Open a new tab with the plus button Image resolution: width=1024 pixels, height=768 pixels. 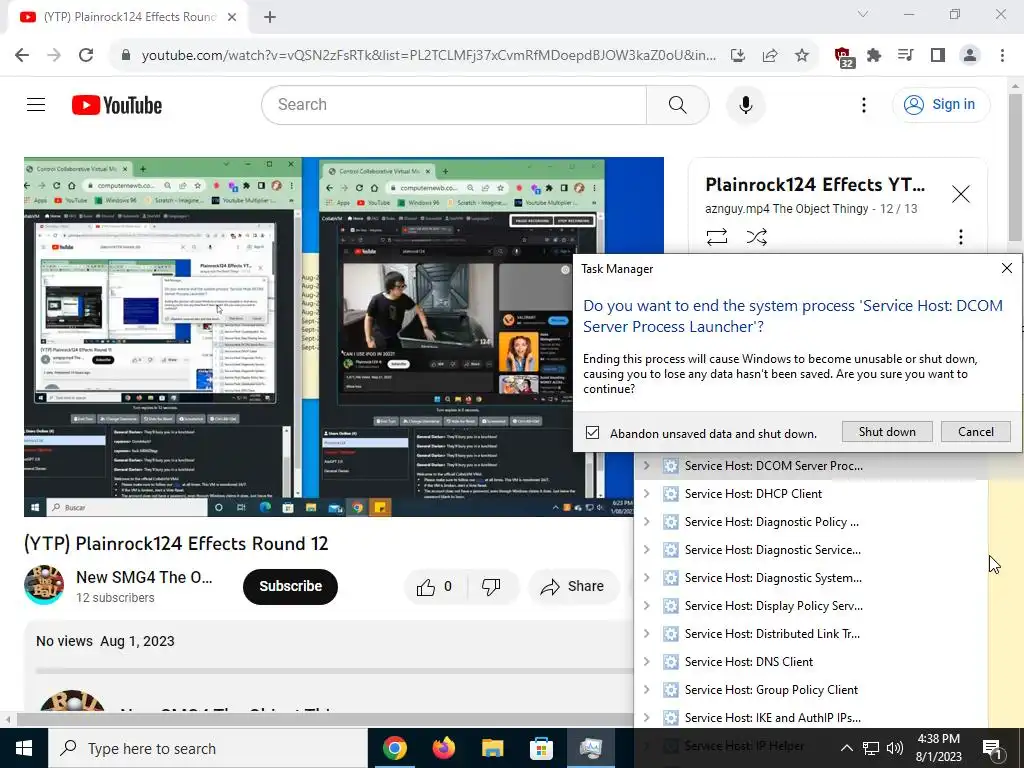[x=270, y=17]
